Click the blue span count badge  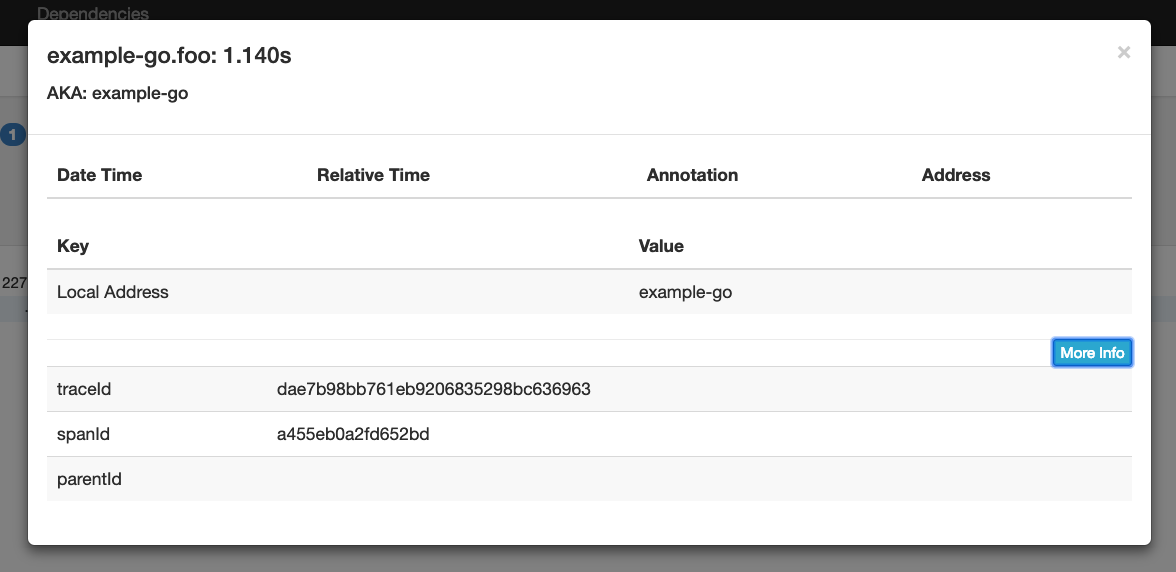coord(12,135)
